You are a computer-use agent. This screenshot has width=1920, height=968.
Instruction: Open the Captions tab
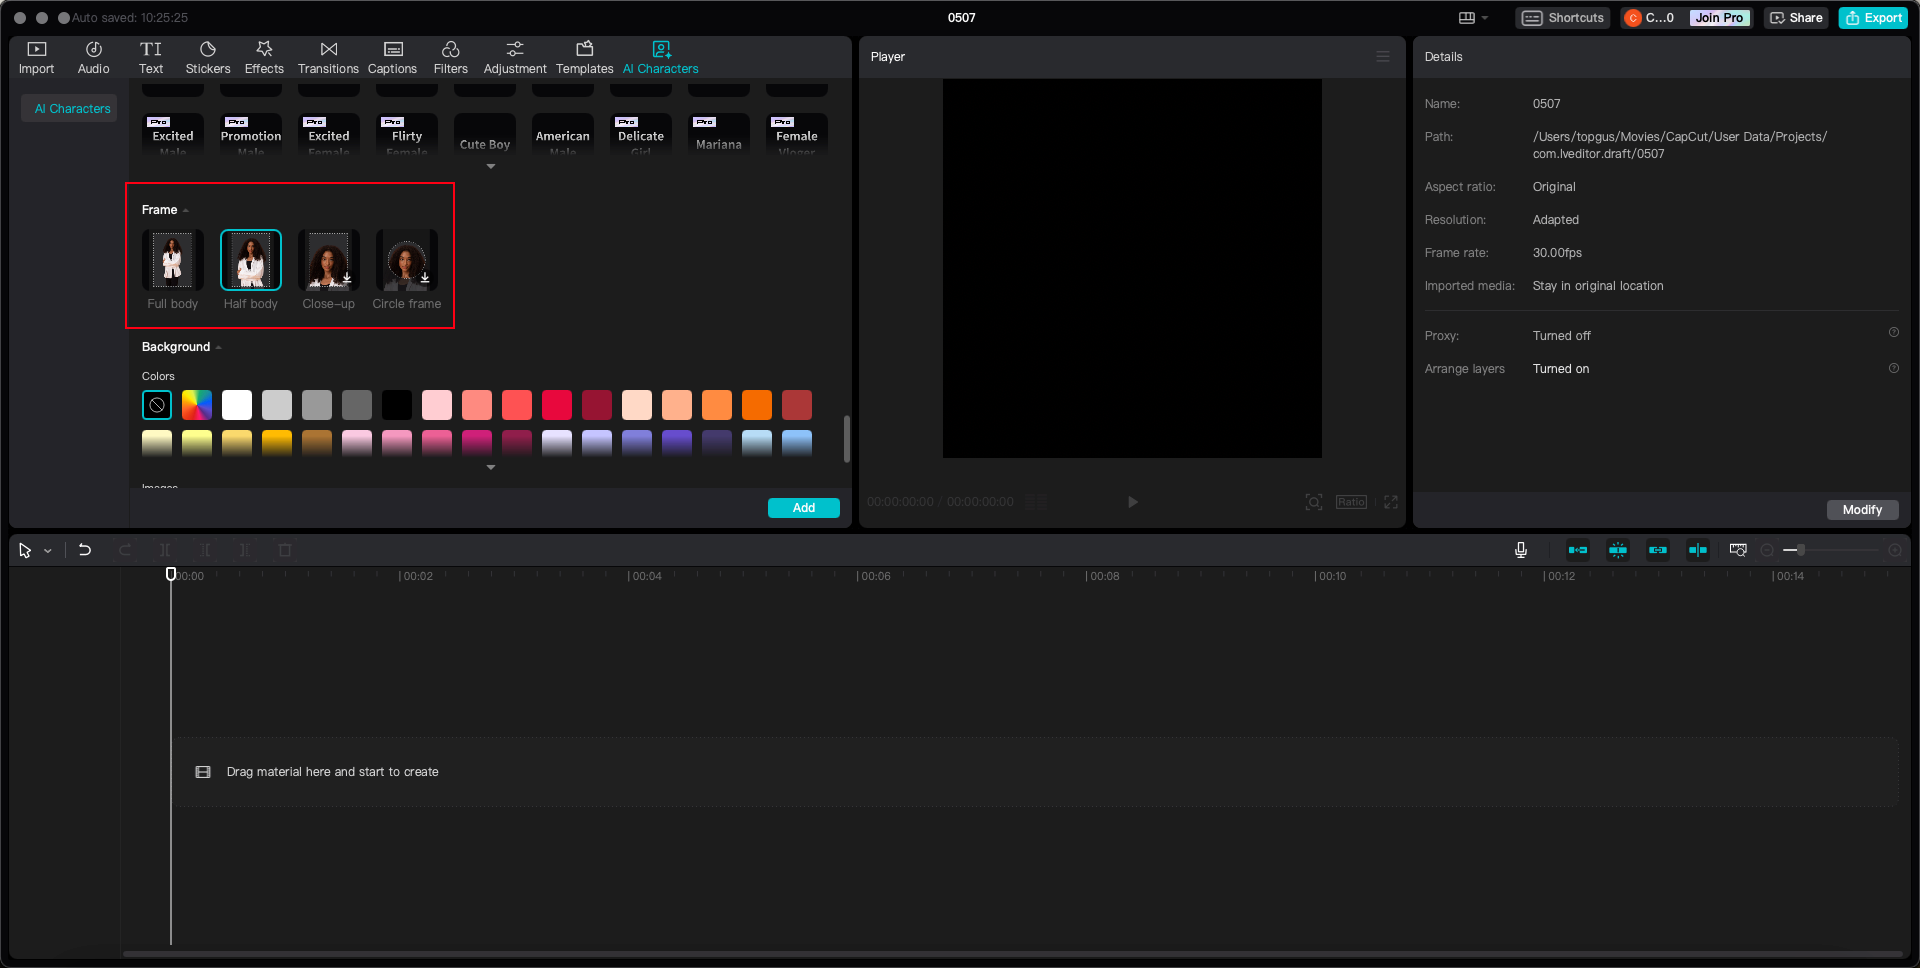click(392, 58)
